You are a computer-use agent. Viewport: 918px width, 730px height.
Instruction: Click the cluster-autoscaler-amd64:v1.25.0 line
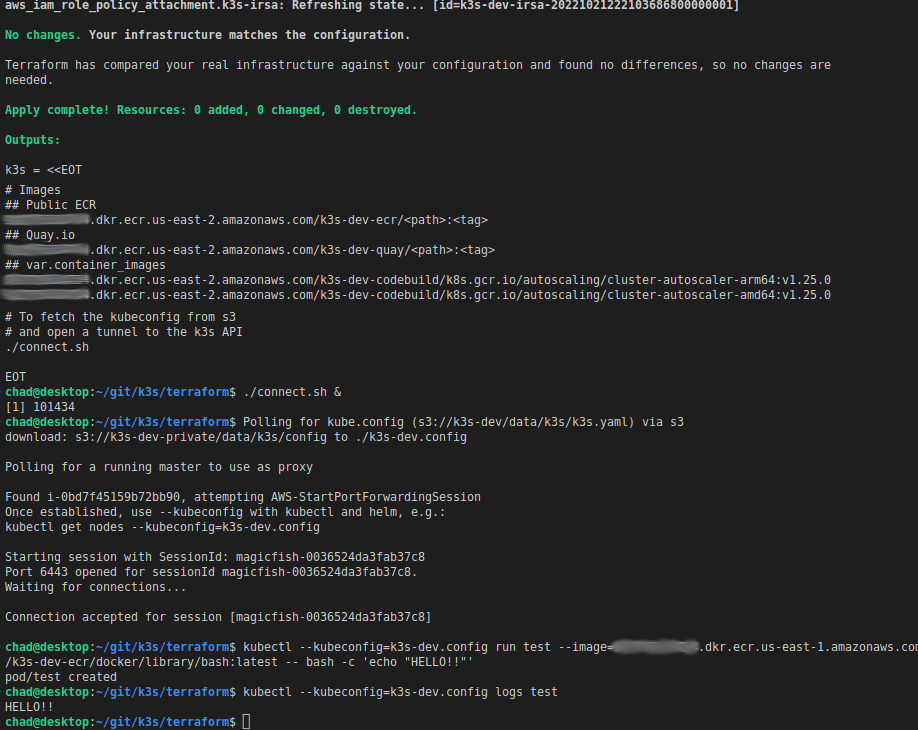(417, 295)
